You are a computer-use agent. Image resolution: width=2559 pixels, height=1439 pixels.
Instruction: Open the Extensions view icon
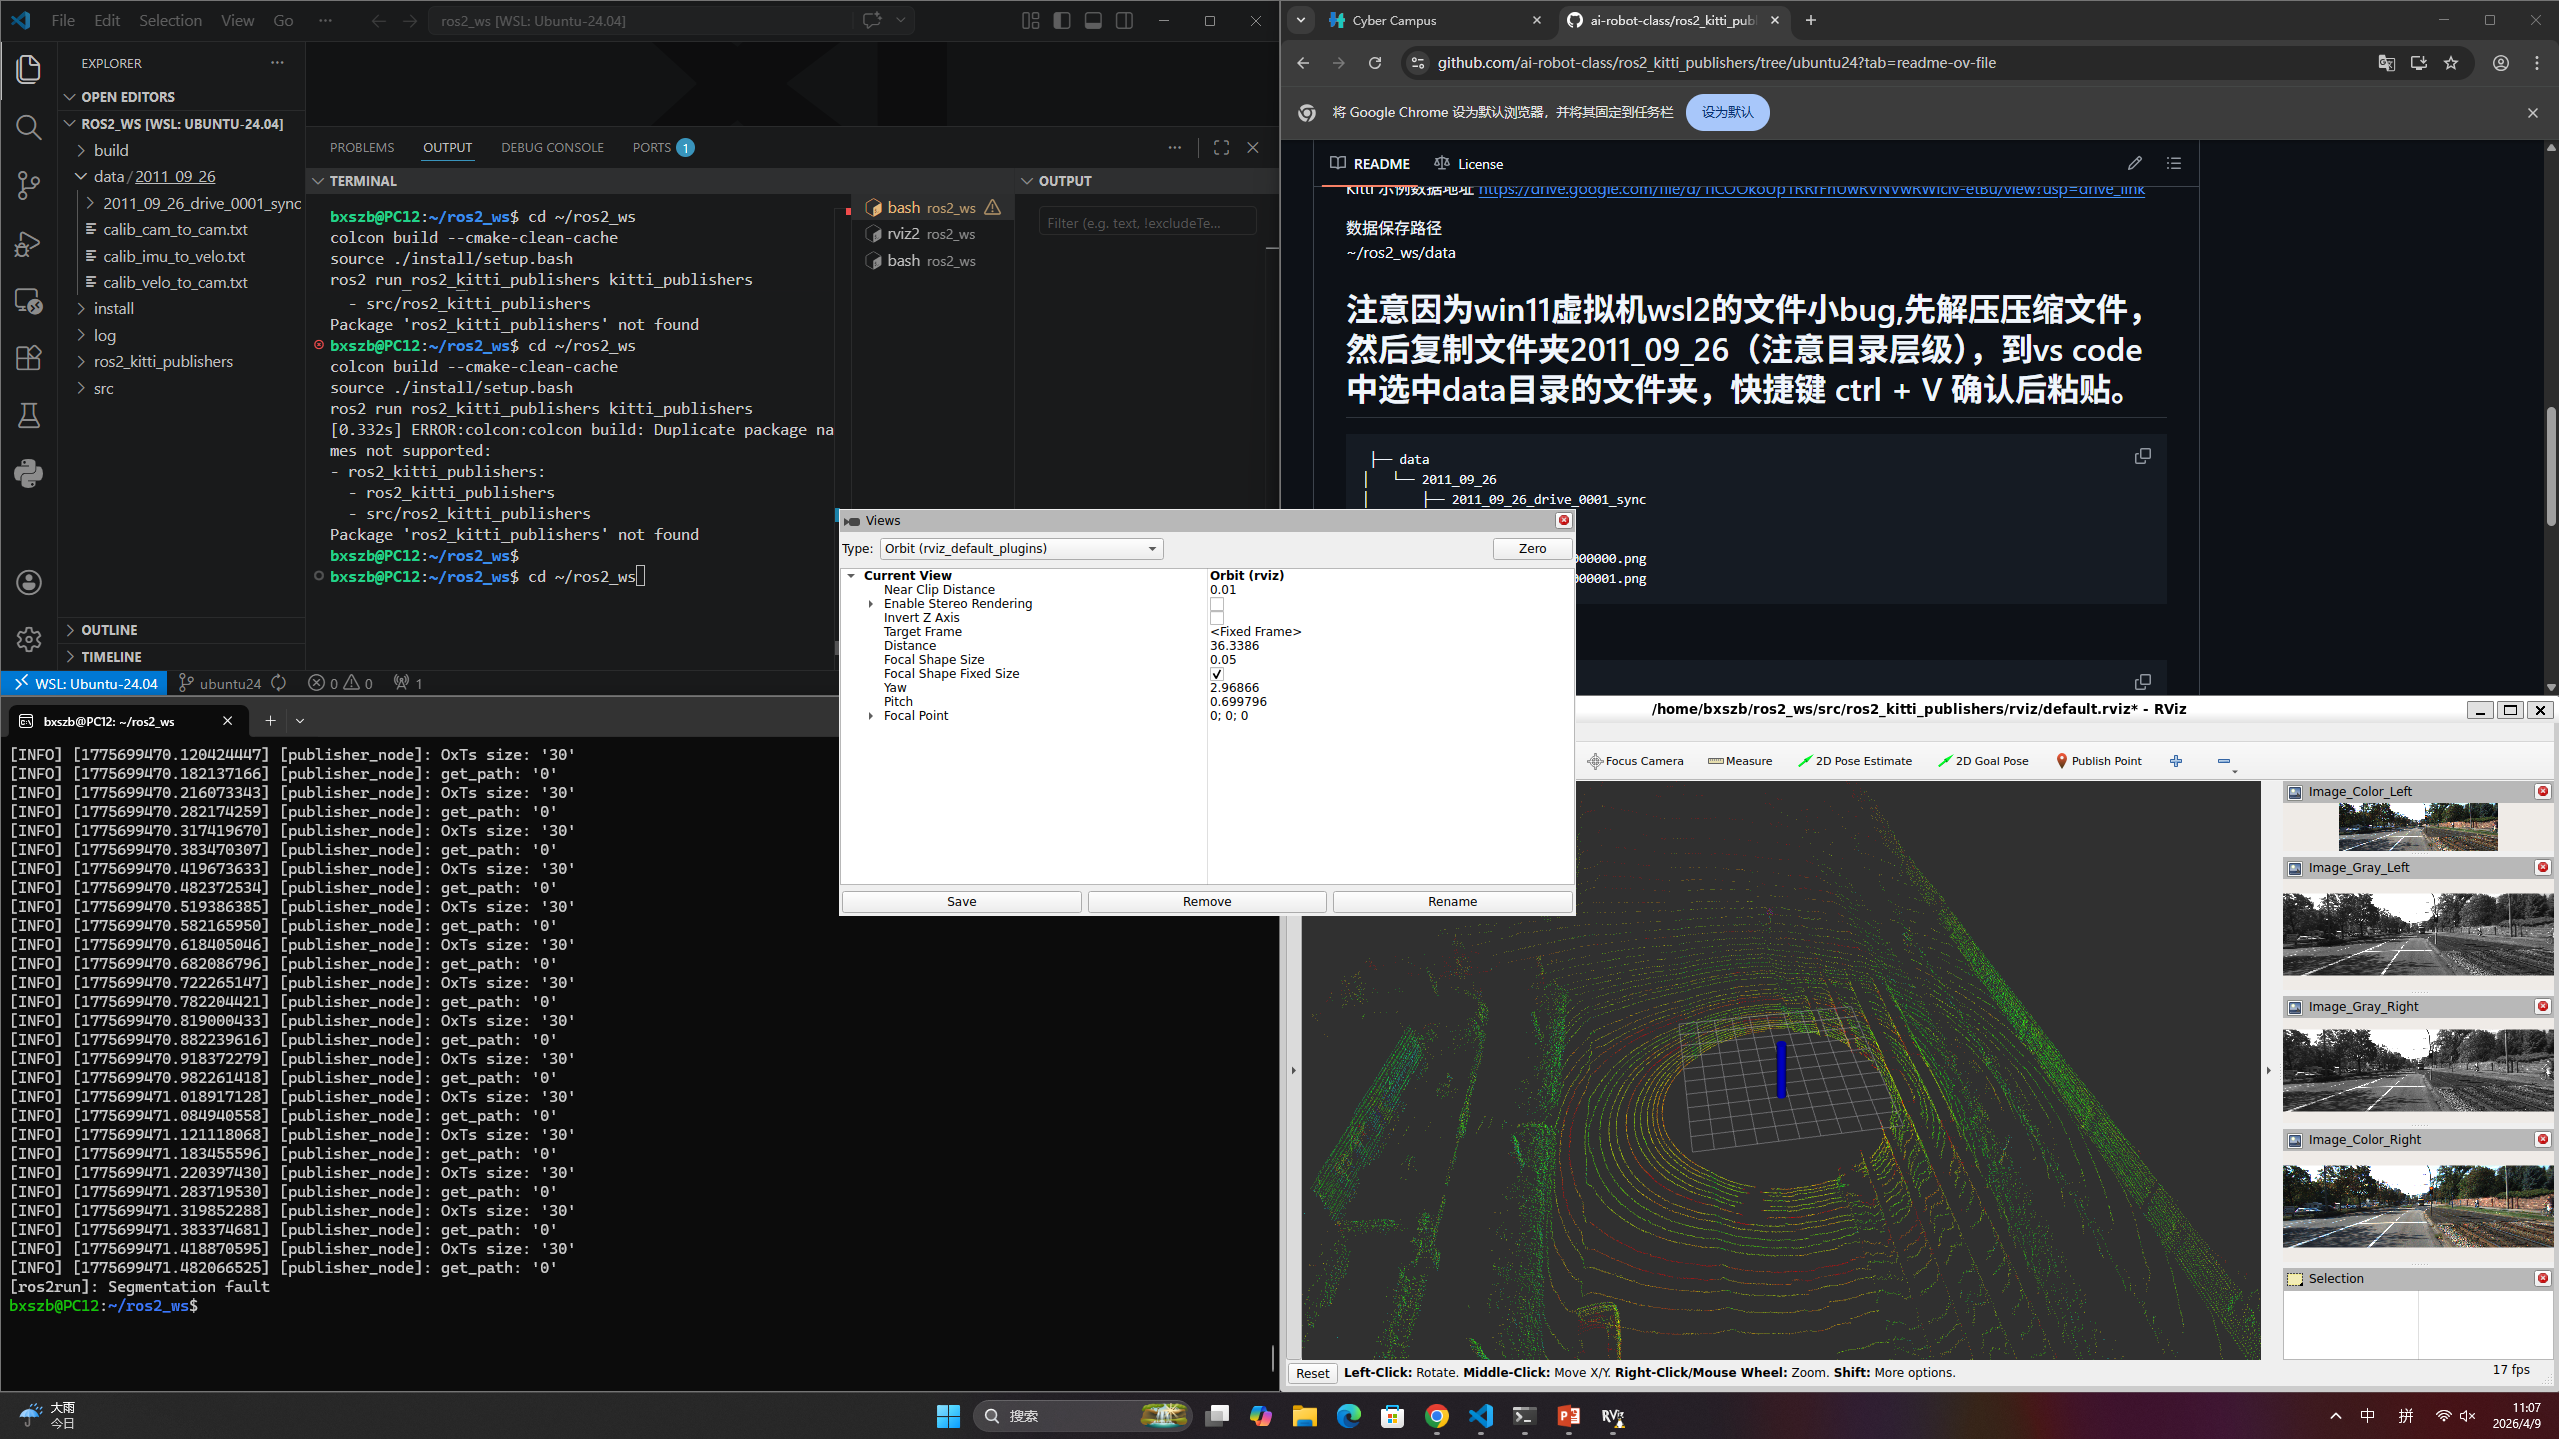(28, 358)
